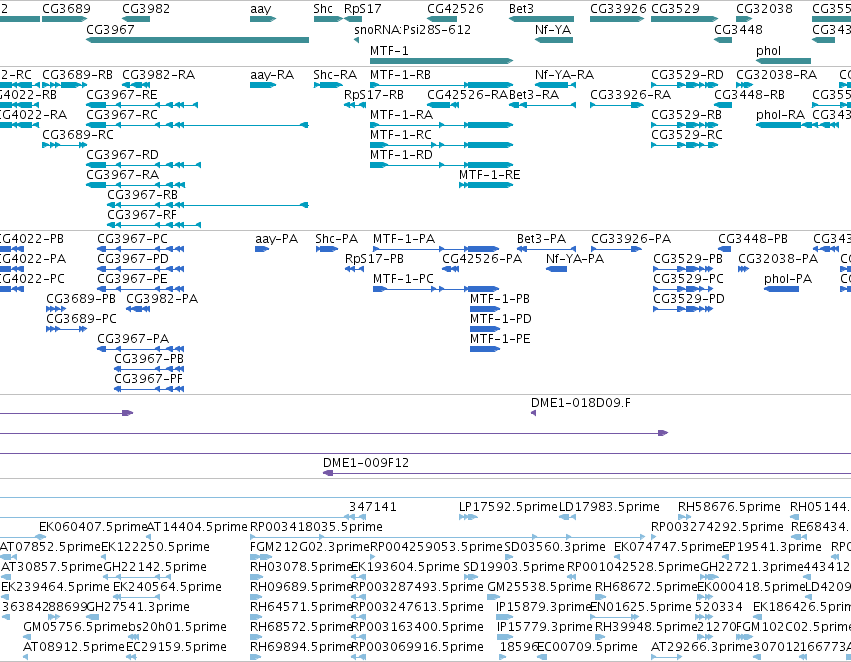Select transcript CG3689-RC
The height and width of the screenshot is (662, 851).
pos(64,145)
